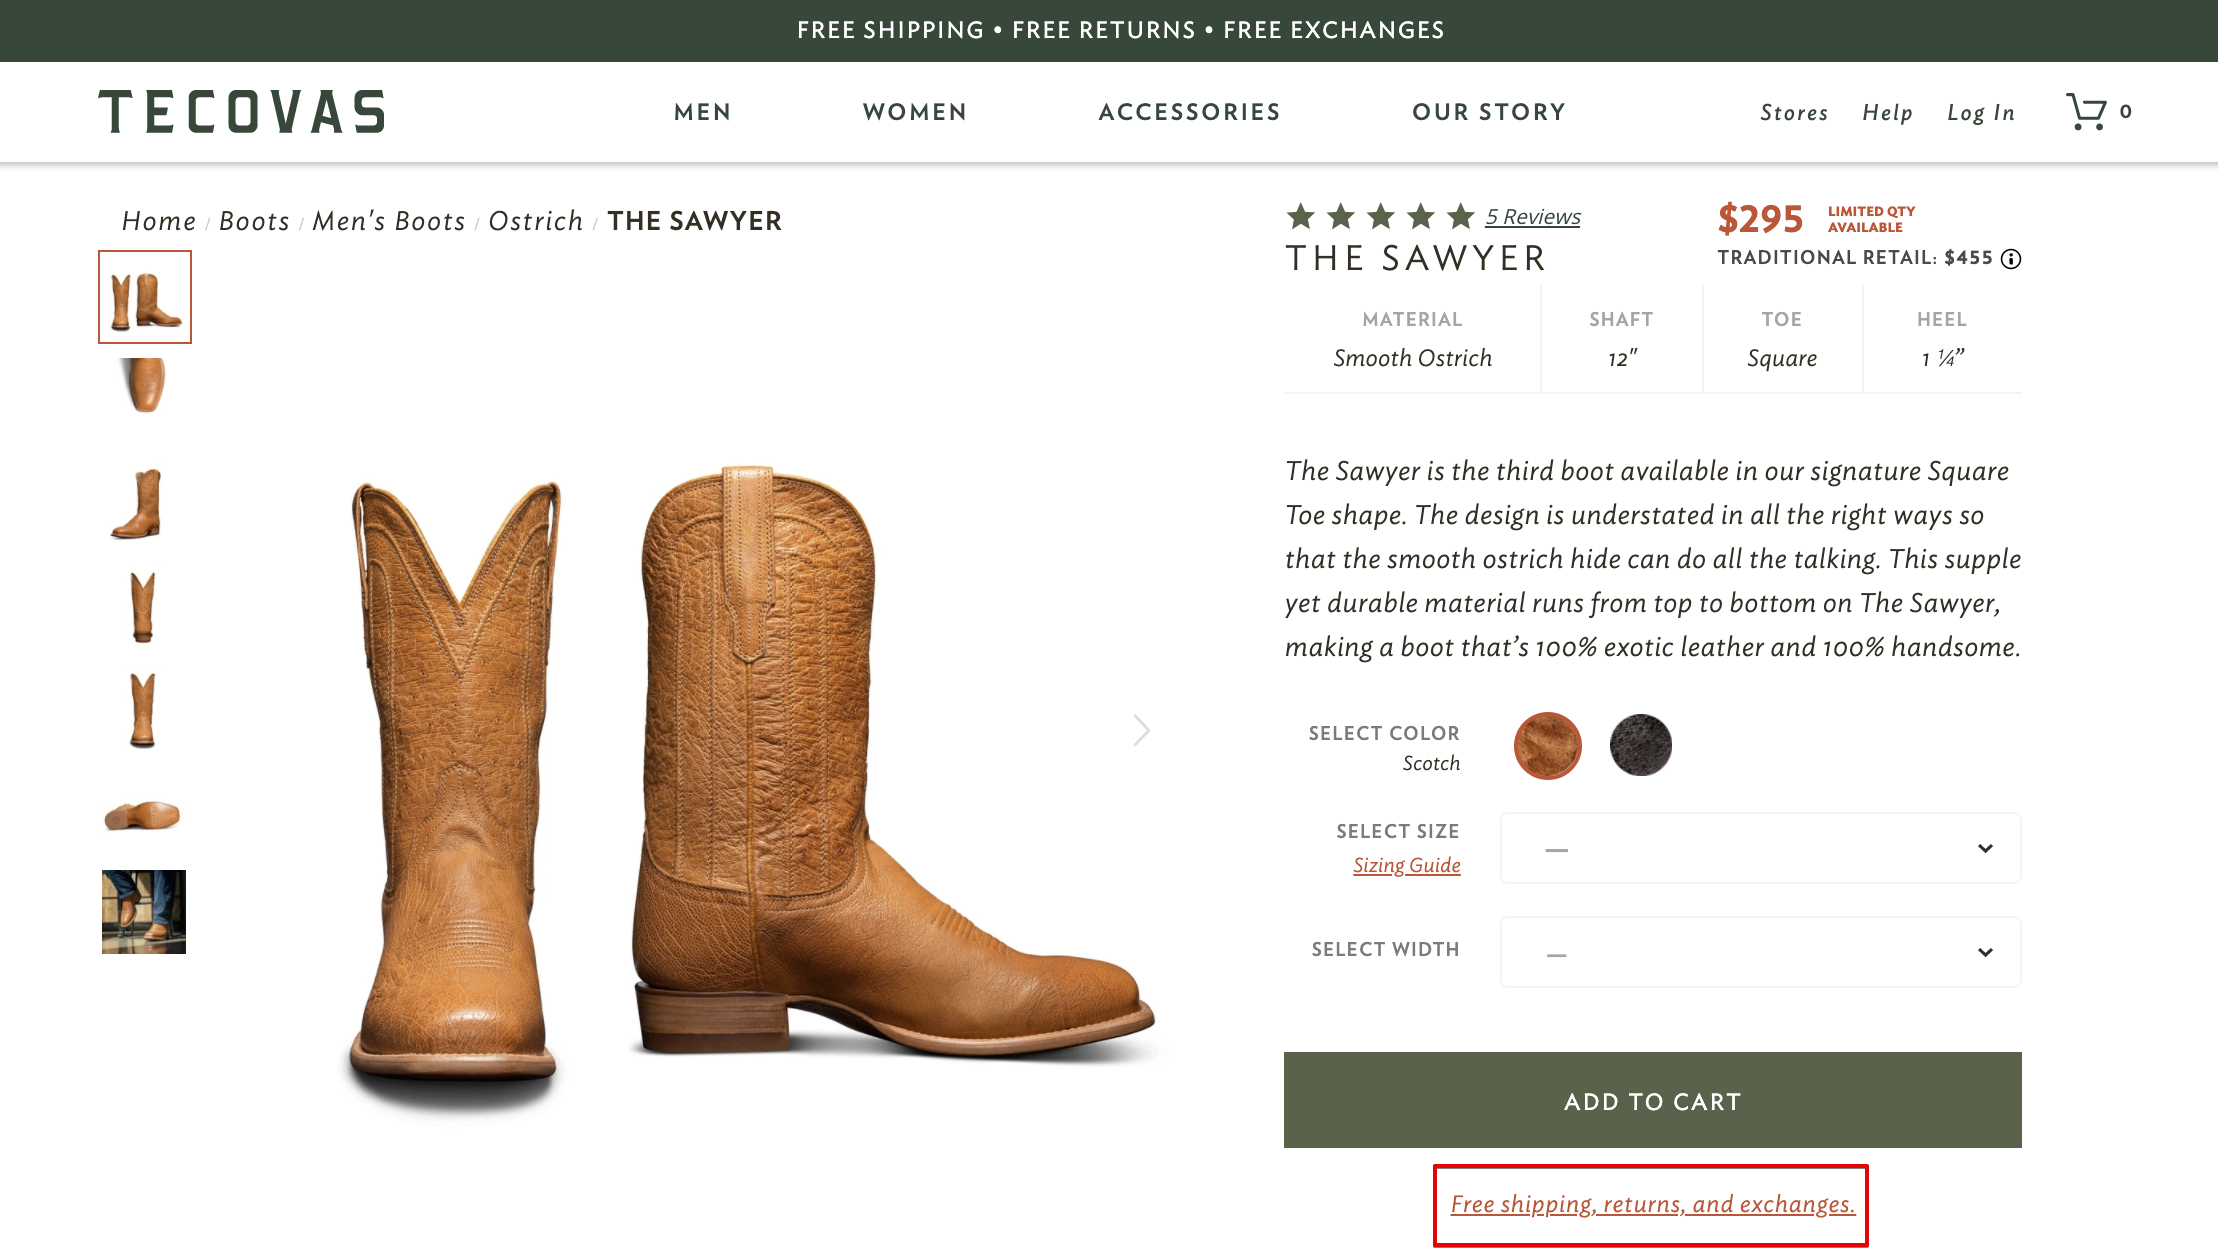Click the traditional retail info icon

(x=2011, y=259)
